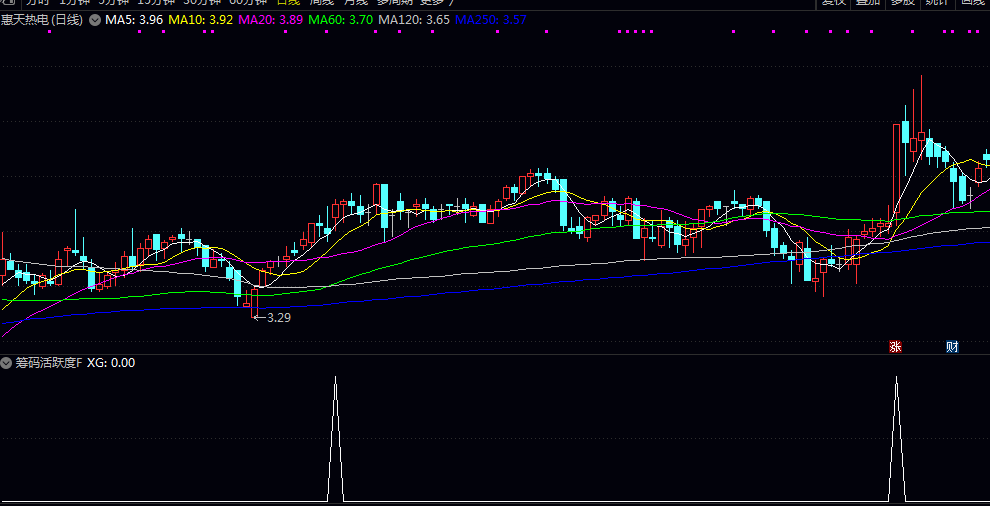This screenshot has width=990, height=506.
Task: Click the first spike in 筹码活跃度F panel
Action: coord(335,440)
